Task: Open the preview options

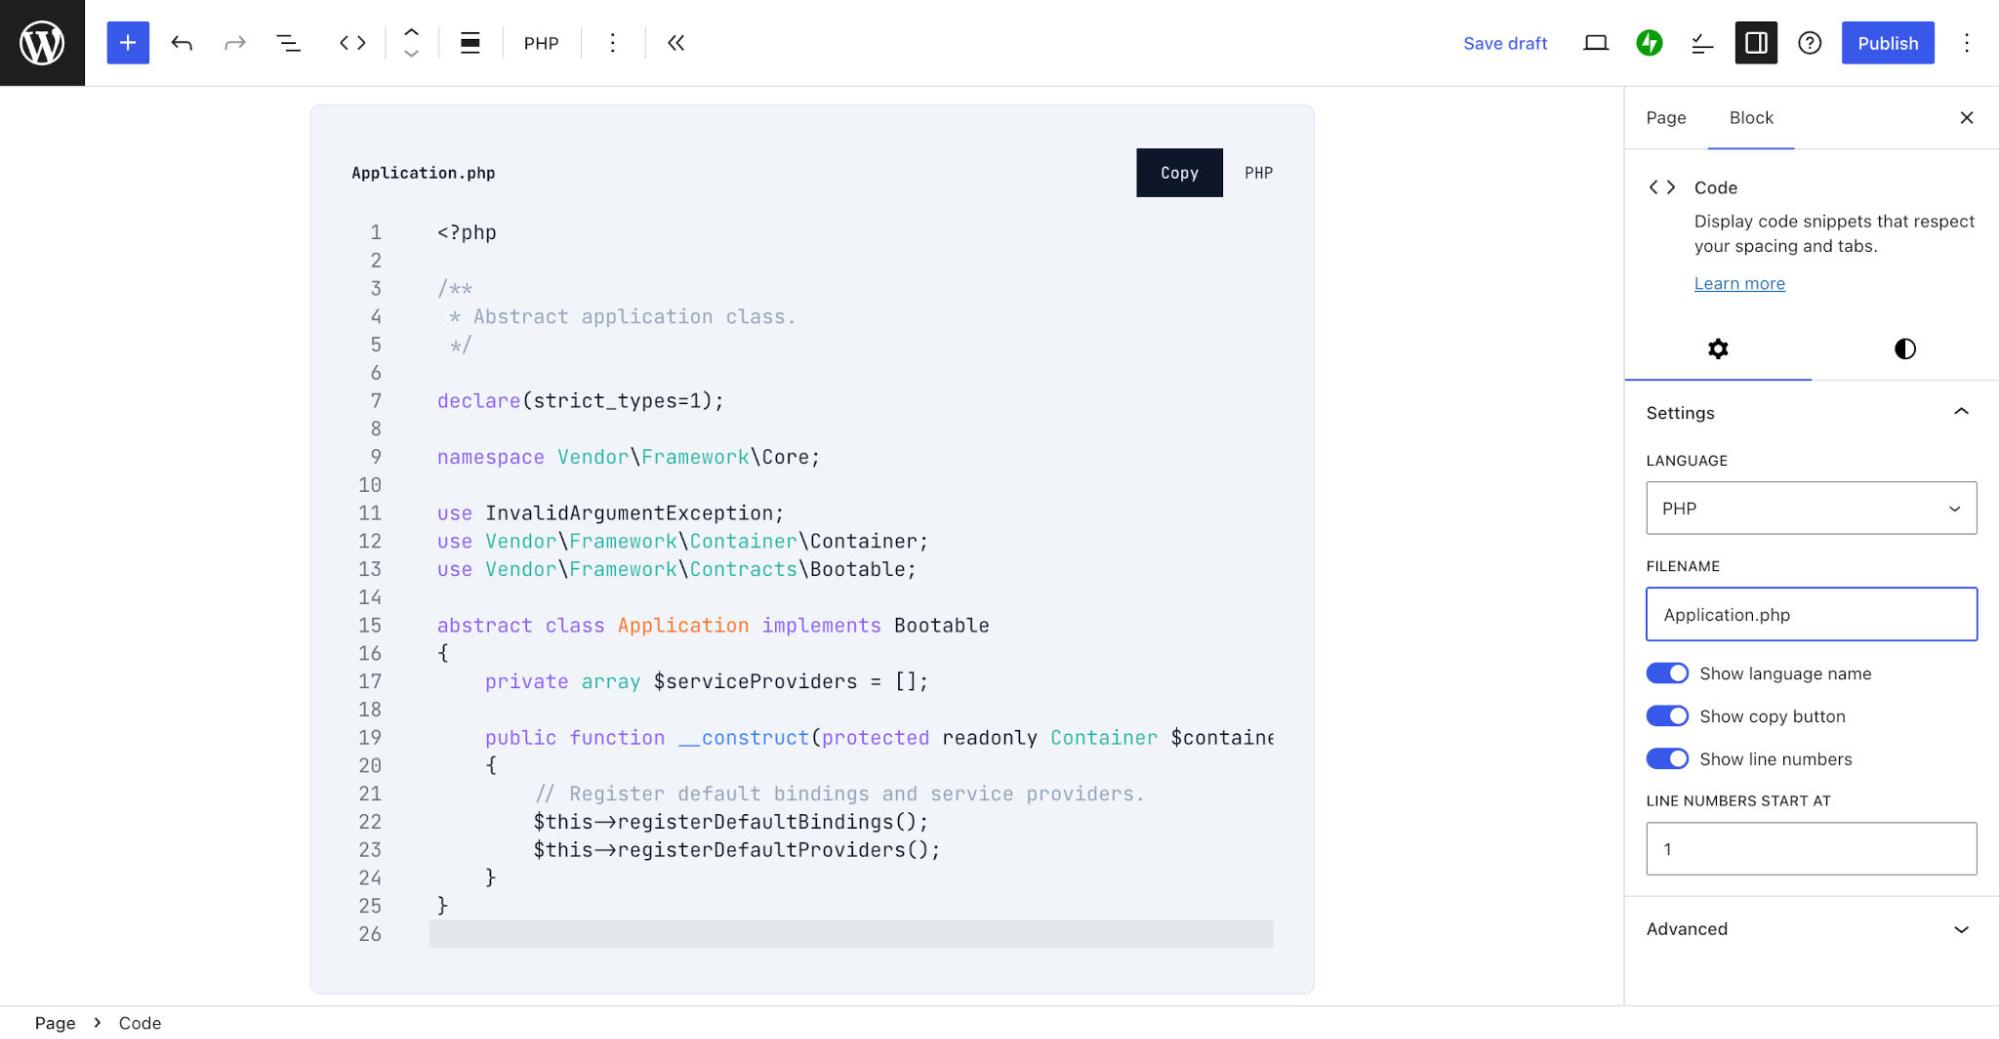Action: pos(1596,43)
